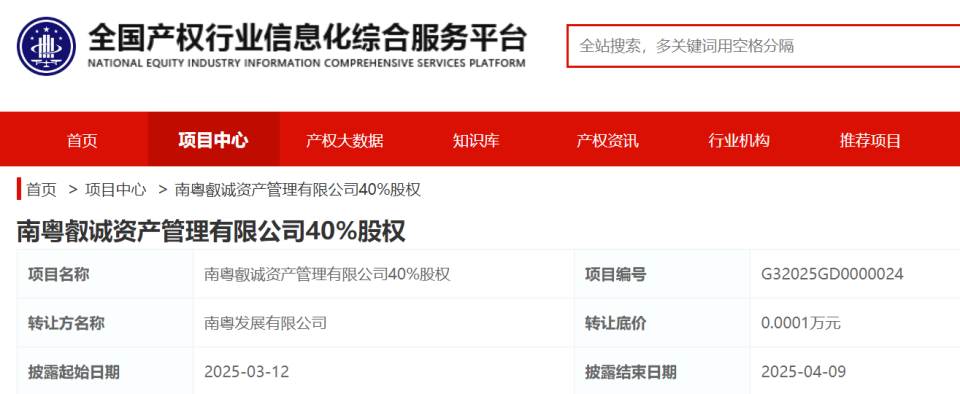The width and height of the screenshot is (960, 394).
Task: Select the 转让方名称 label cell
Action: pos(105,323)
